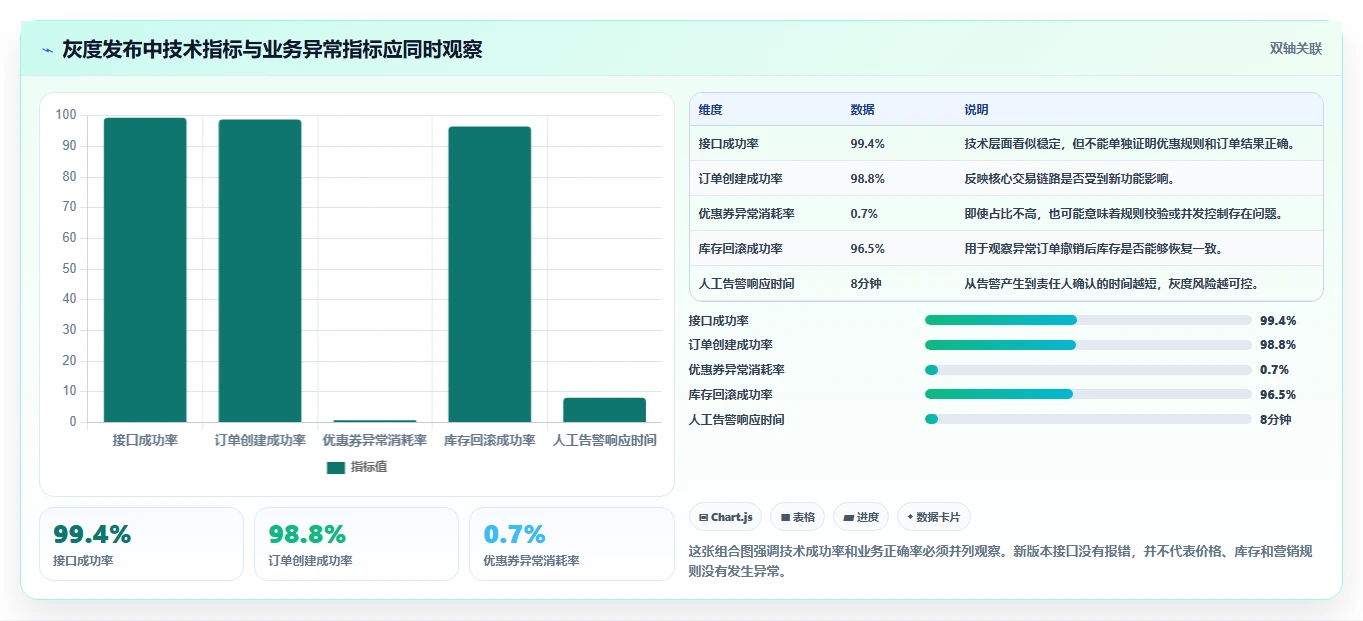Click the 维度 table column header
Screen dimensions: 1363x621
(710, 109)
